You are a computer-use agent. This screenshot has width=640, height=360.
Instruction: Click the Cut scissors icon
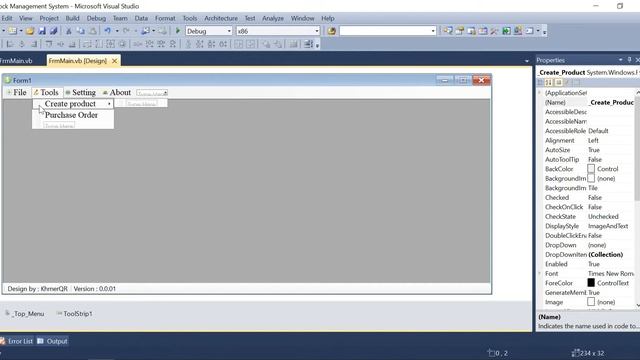click(x=69, y=31)
